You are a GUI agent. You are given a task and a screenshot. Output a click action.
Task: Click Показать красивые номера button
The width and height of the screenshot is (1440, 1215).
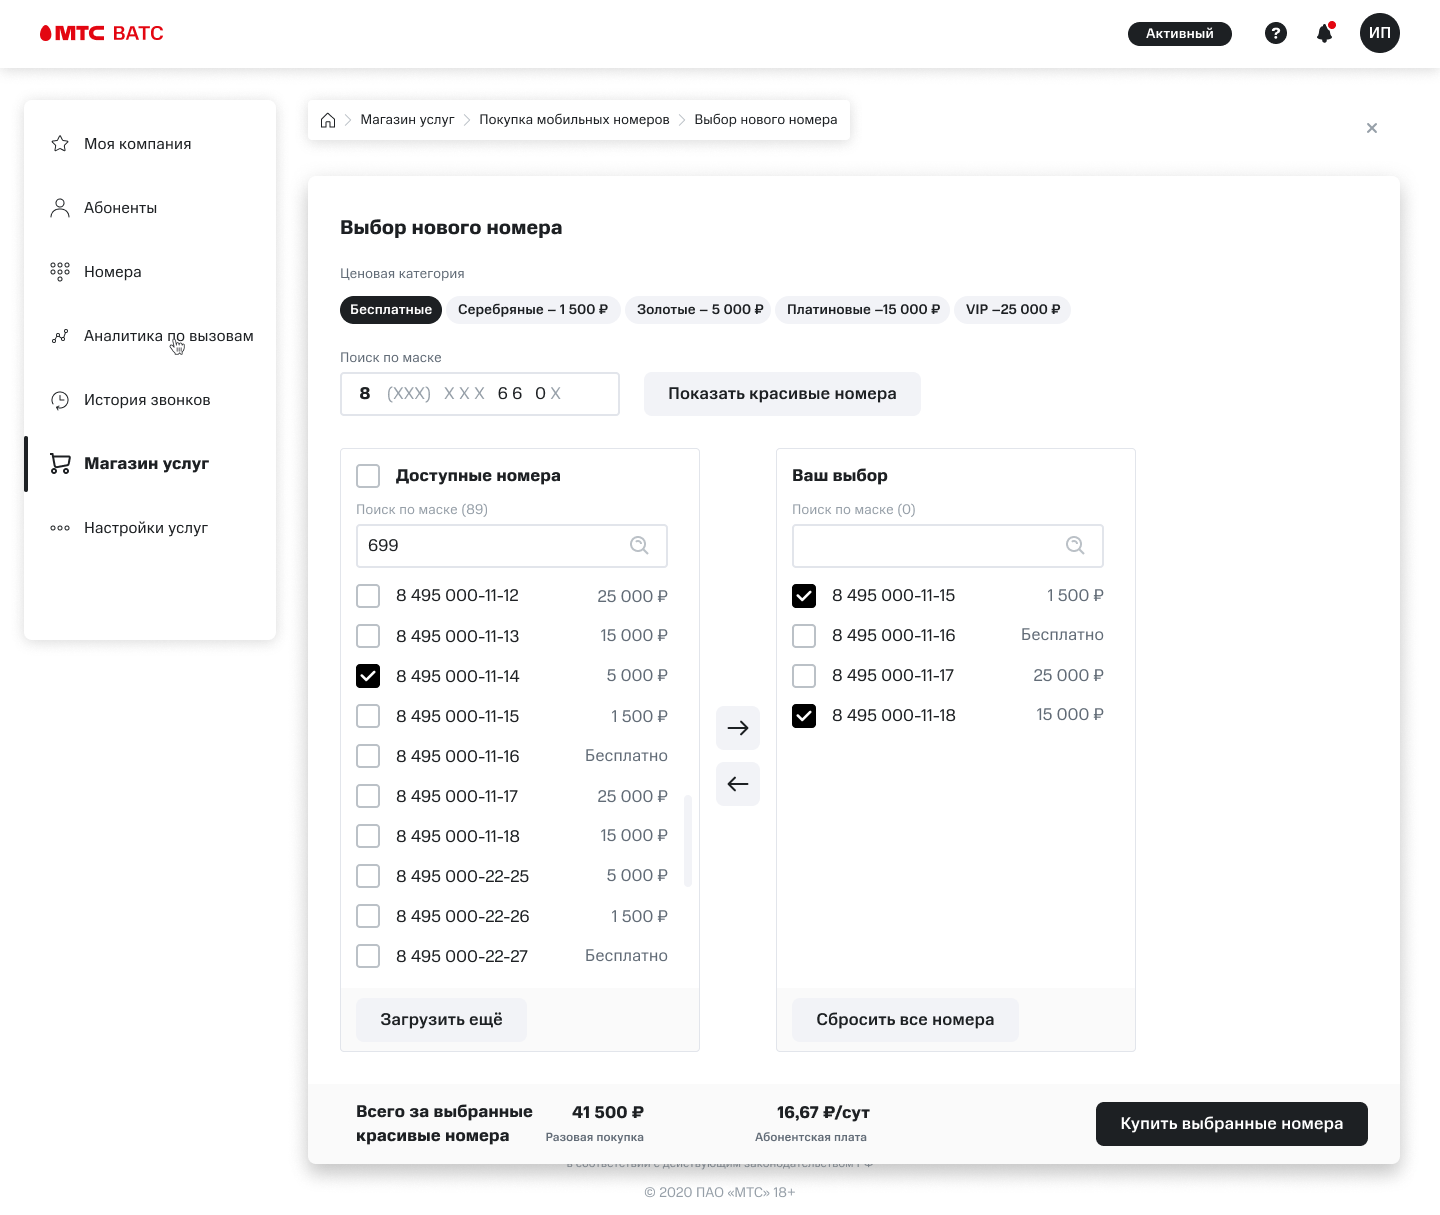(782, 394)
